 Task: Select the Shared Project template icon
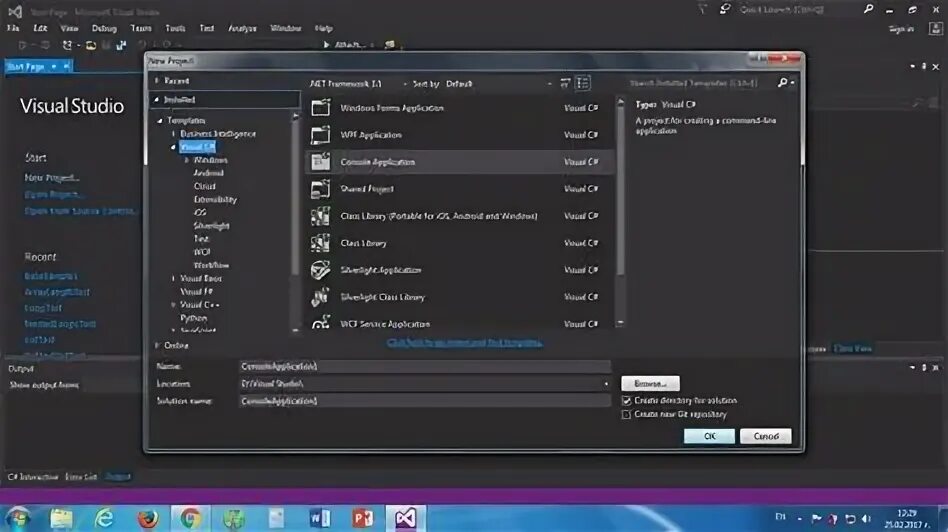[320, 189]
